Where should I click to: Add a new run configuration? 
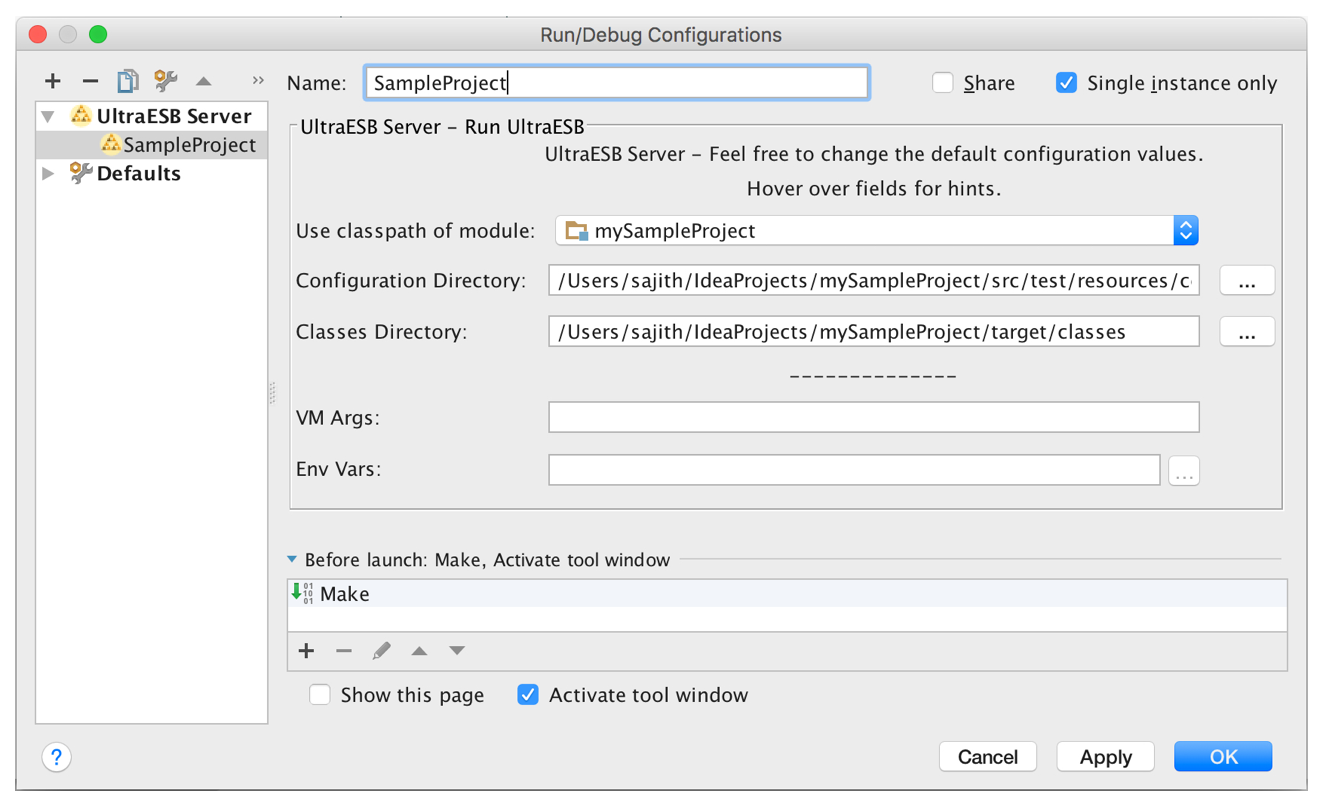(x=53, y=81)
